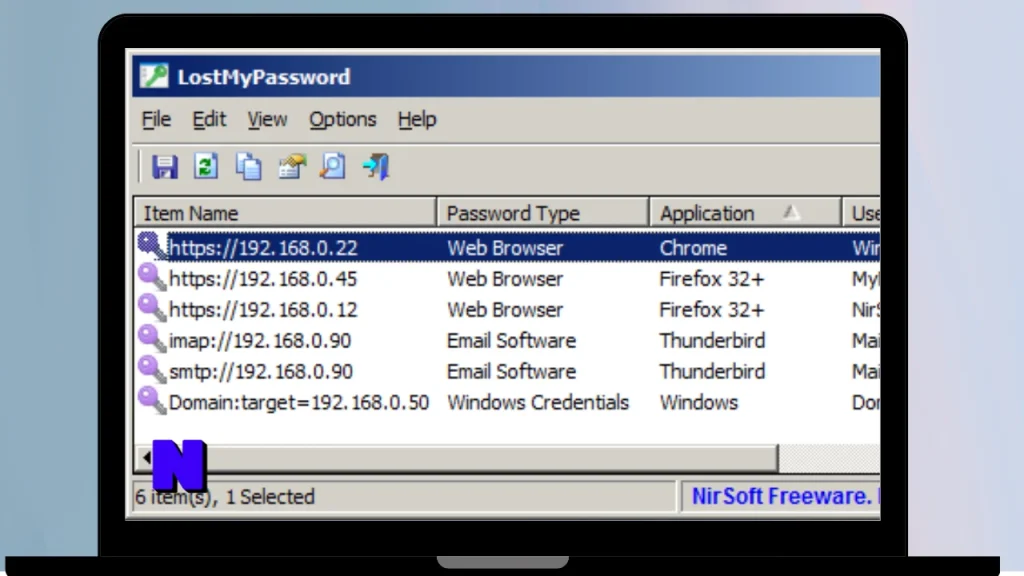This screenshot has height=576, width=1024.
Task: Click the key icon of https://192.168.0.22 row
Action: coord(152,246)
